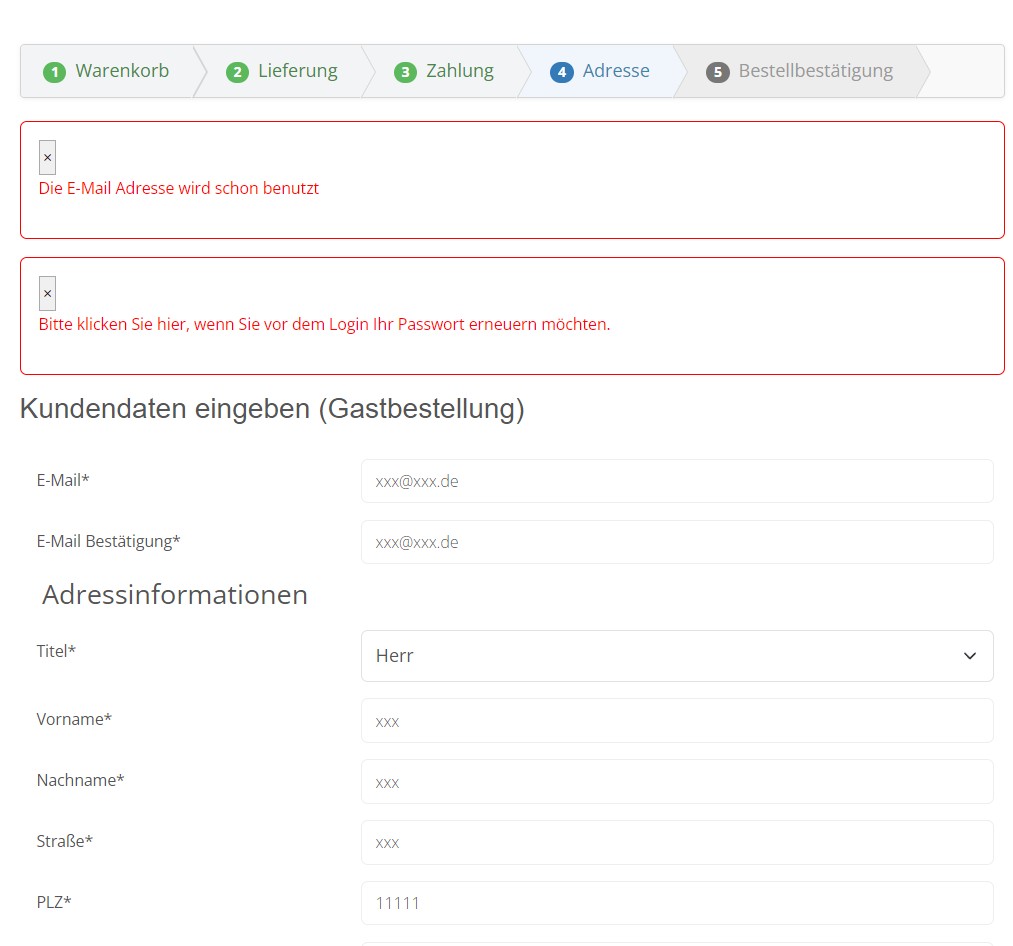This screenshot has height=946, width=1013.
Task: Click step 2 number badge for Lieferung
Action: 237,72
